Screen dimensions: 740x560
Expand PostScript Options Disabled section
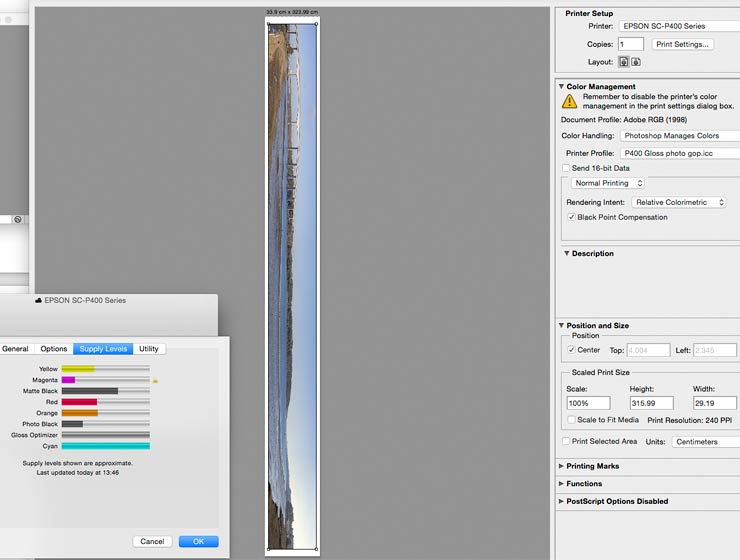[561, 501]
